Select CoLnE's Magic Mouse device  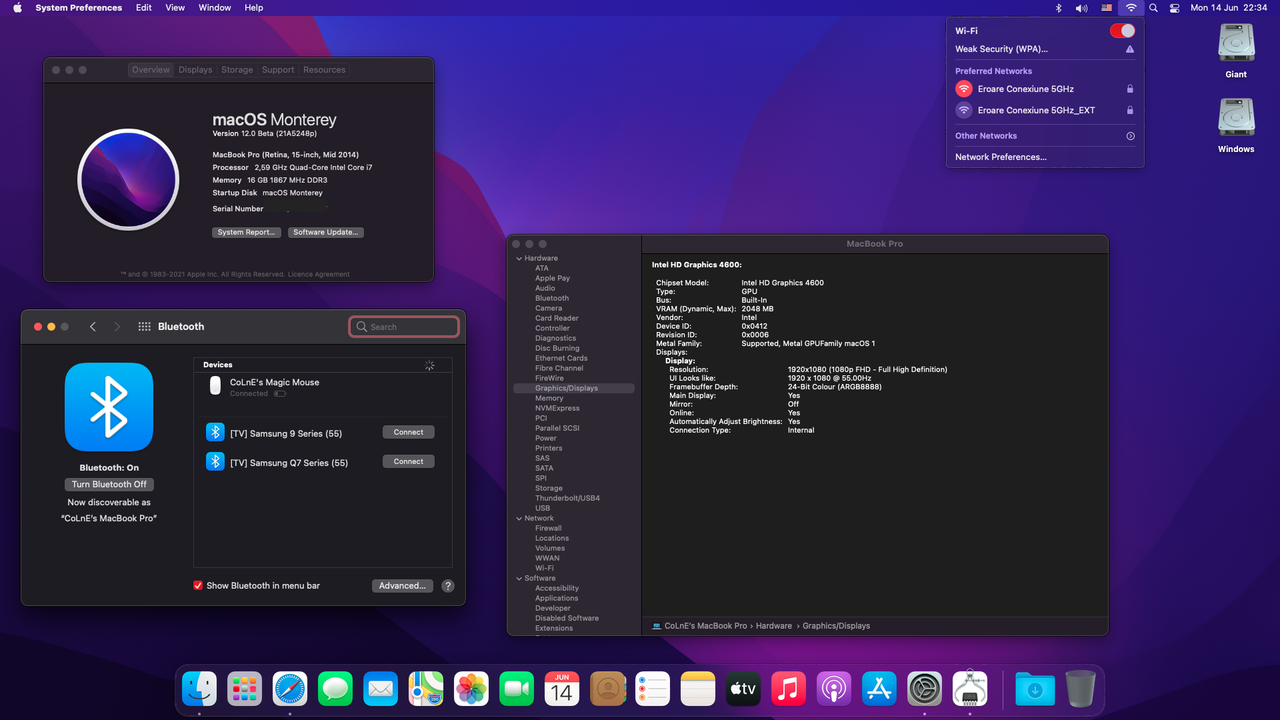pos(323,387)
